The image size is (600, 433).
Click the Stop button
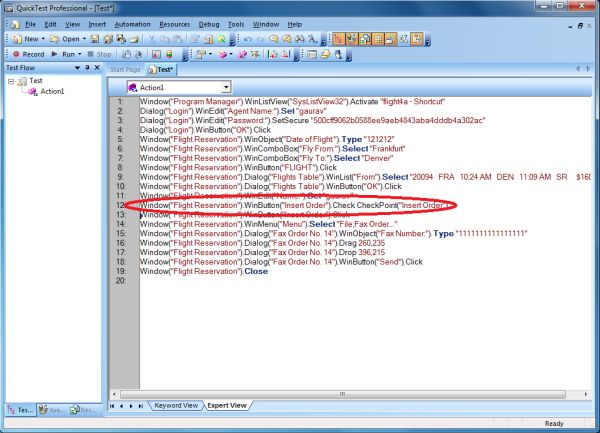pos(99,54)
